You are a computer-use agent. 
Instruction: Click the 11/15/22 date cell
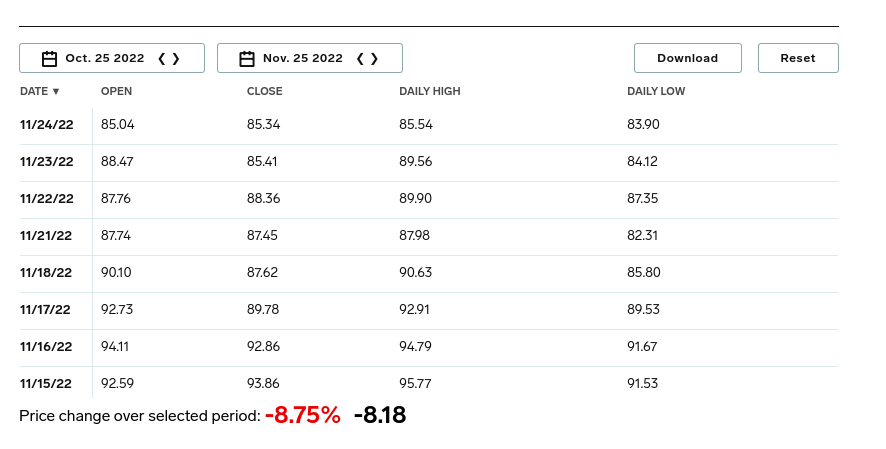point(46,383)
